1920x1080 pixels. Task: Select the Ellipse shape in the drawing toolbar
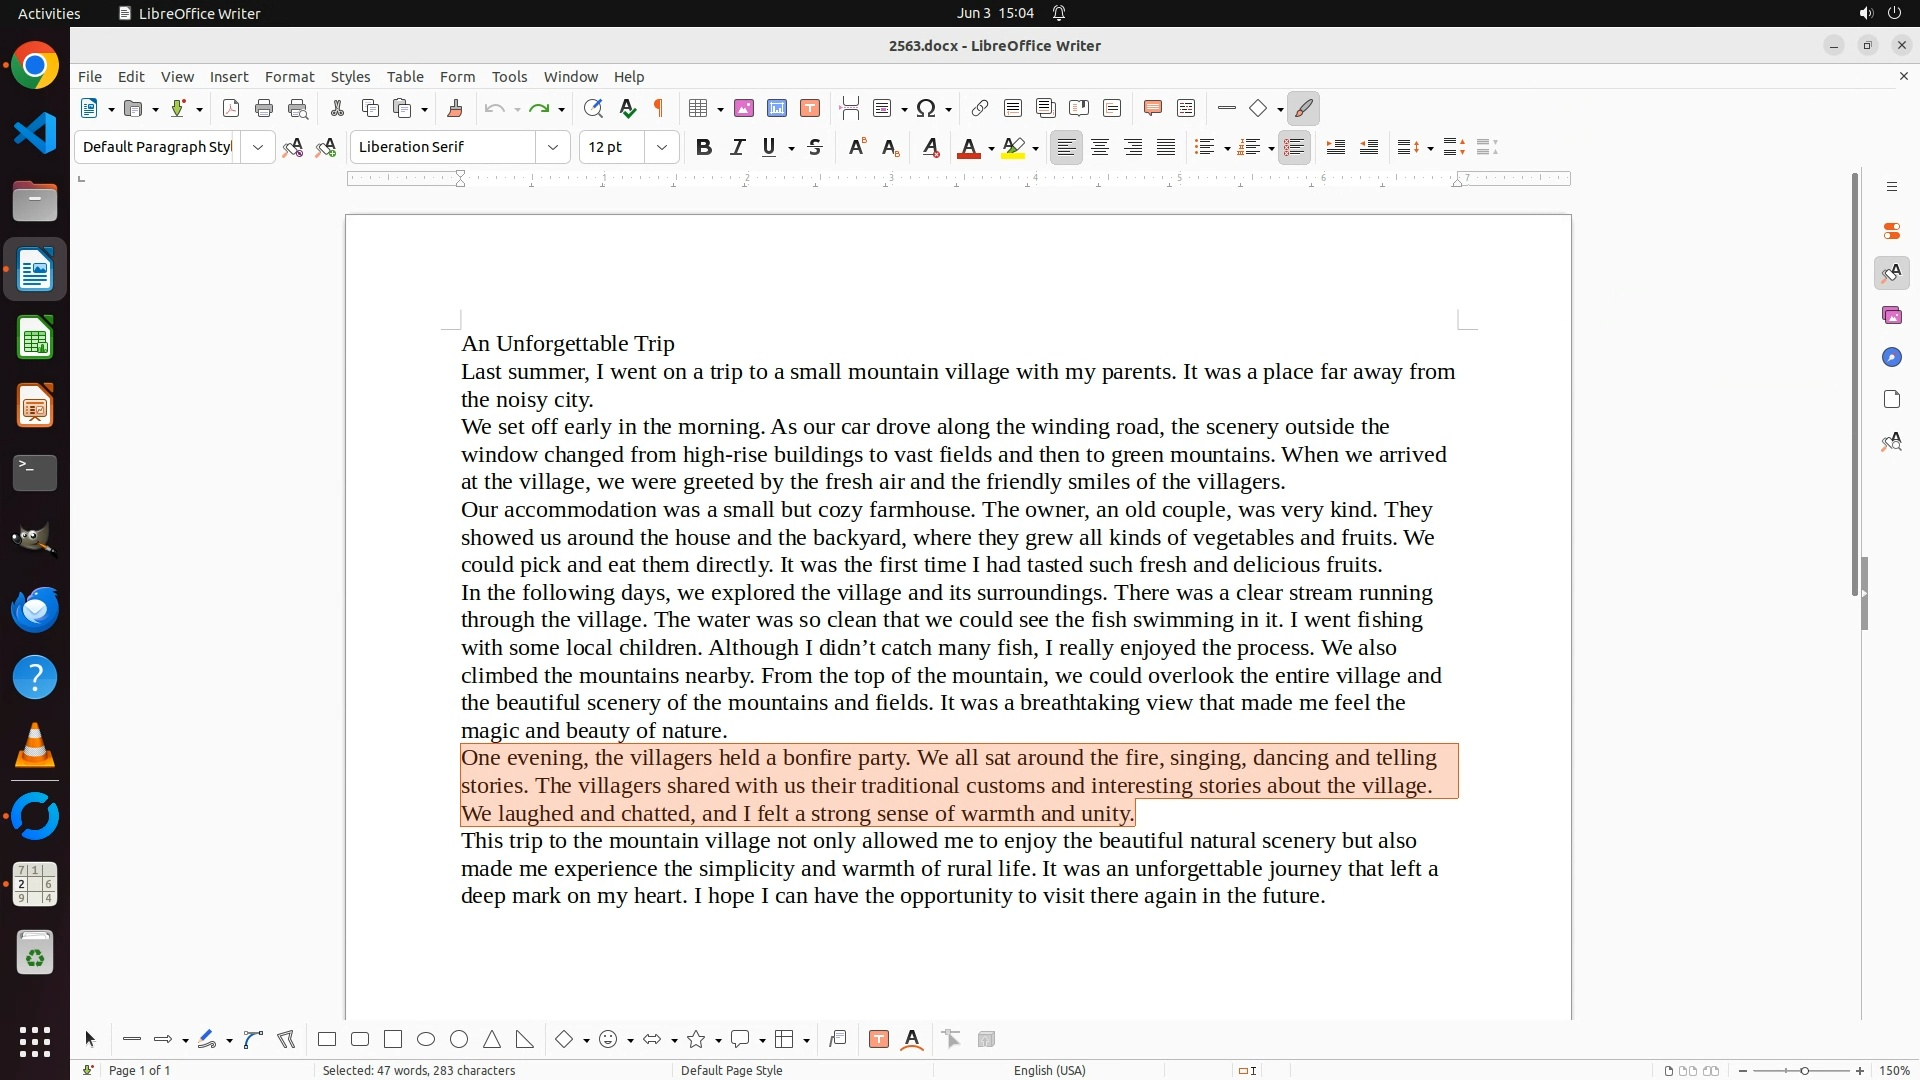coord(426,1039)
